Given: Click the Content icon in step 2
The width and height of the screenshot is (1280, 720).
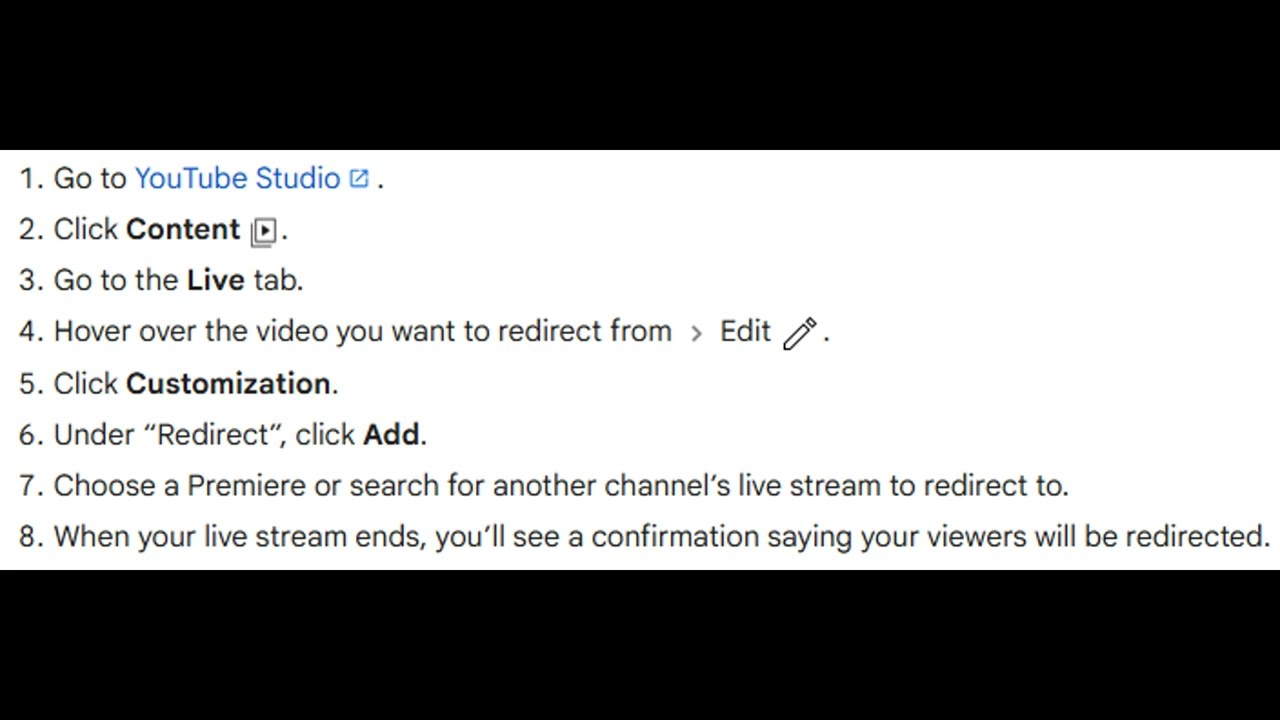Looking at the screenshot, I should pyautogui.click(x=264, y=232).
